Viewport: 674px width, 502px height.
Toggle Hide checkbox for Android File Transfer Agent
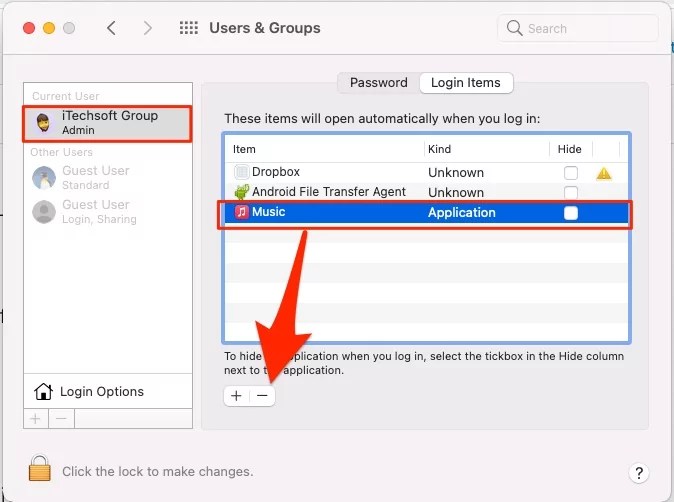[571, 192]
